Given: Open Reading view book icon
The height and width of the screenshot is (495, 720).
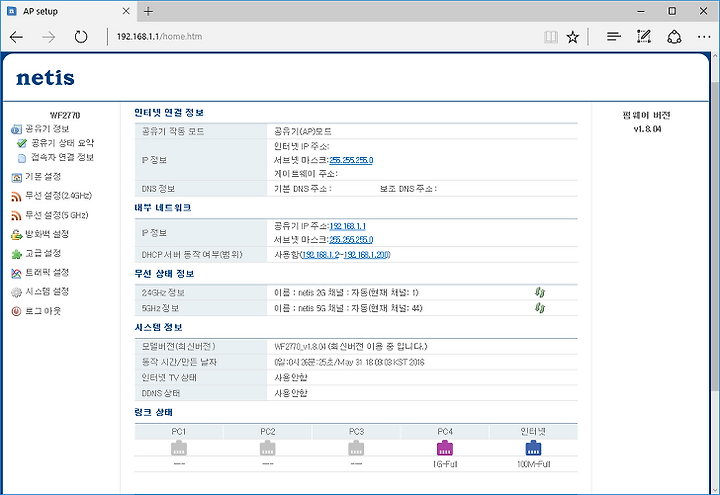Looking at the screenshot, I should 551,37.
